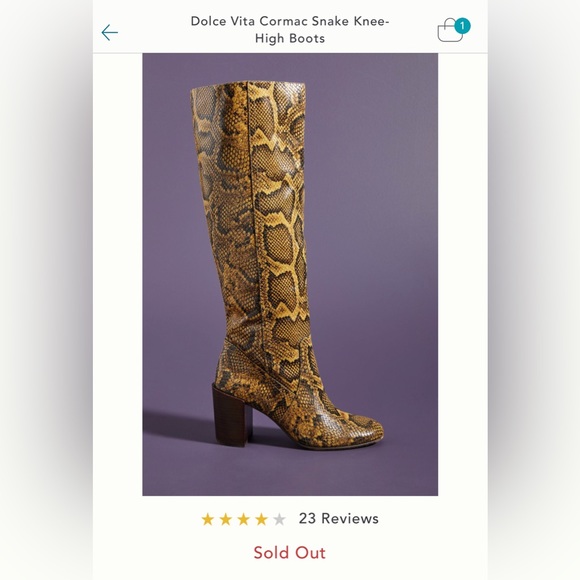
Task: Open the shopping bag icon
Action: (x=450, y=31)
